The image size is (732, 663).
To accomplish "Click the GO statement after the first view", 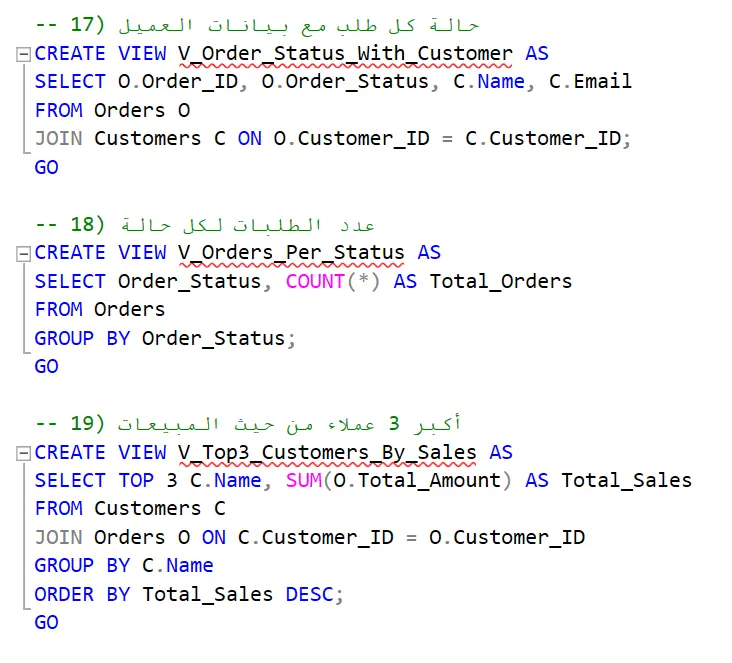I will pyautogui.click(x=47, y=167).
